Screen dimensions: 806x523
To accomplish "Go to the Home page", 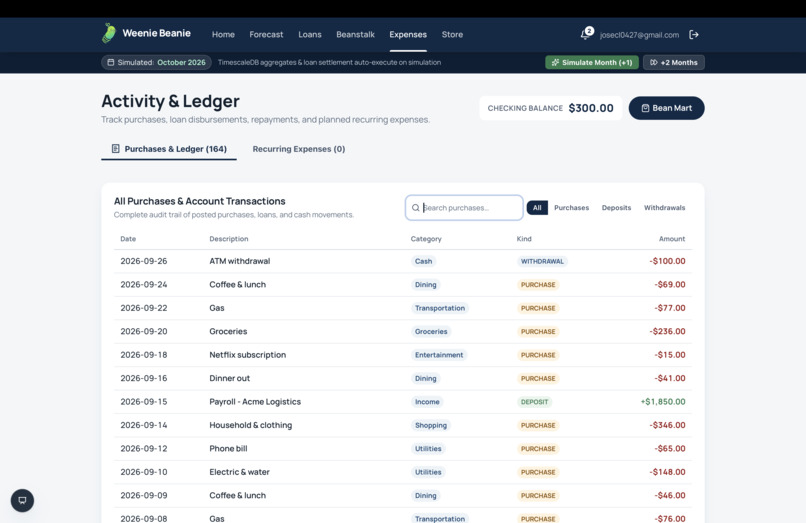I will tap(223, 34).
